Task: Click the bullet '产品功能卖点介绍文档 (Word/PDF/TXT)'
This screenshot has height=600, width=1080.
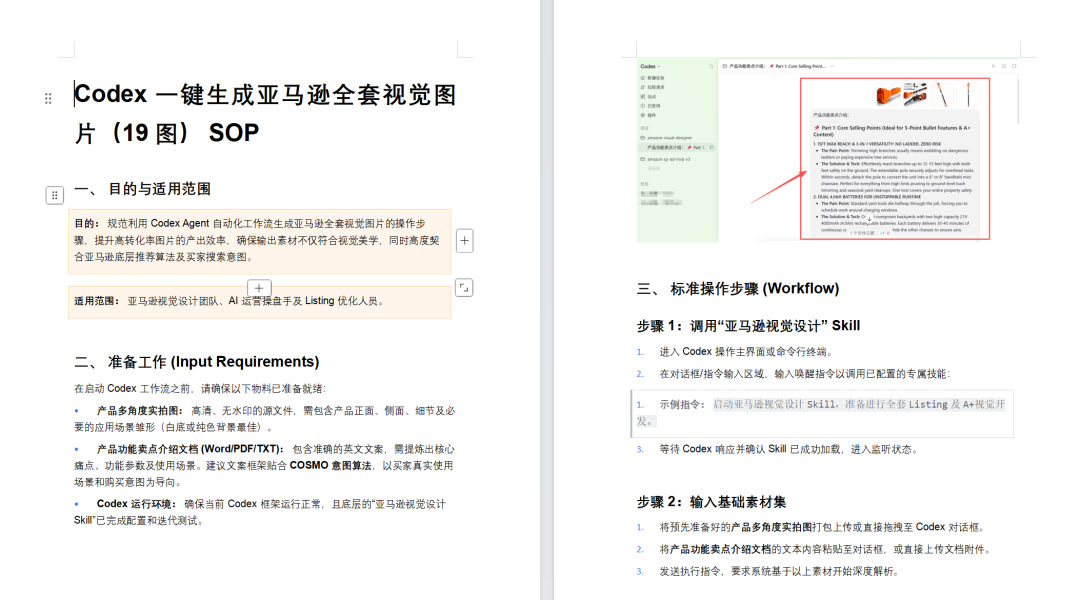Action: coord(264,466)
